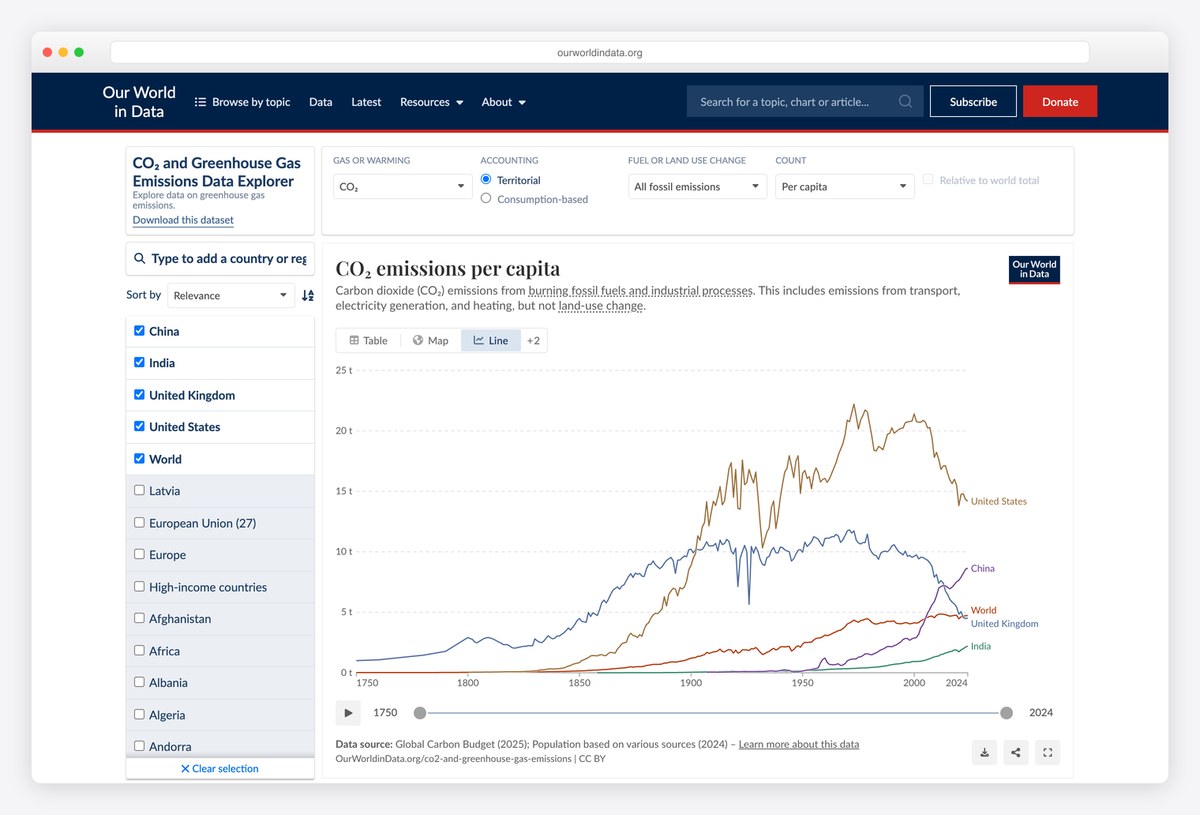1200x815 pixels.
Task: Open the Download this dataset link
Action: [183, 220]
